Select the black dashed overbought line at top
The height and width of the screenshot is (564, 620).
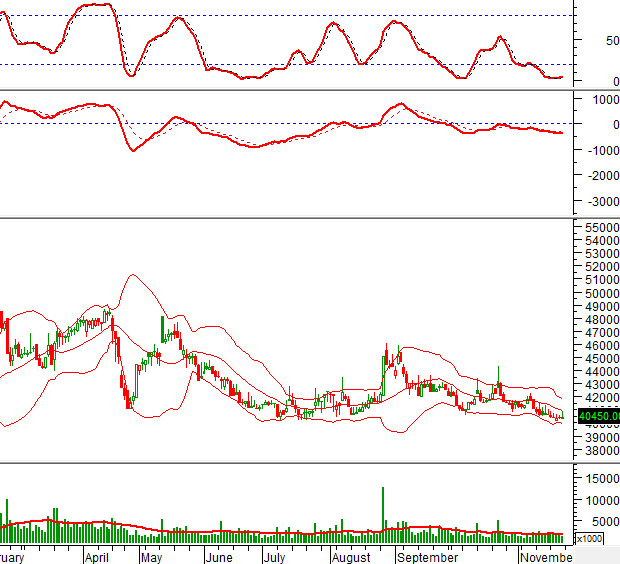300,16
